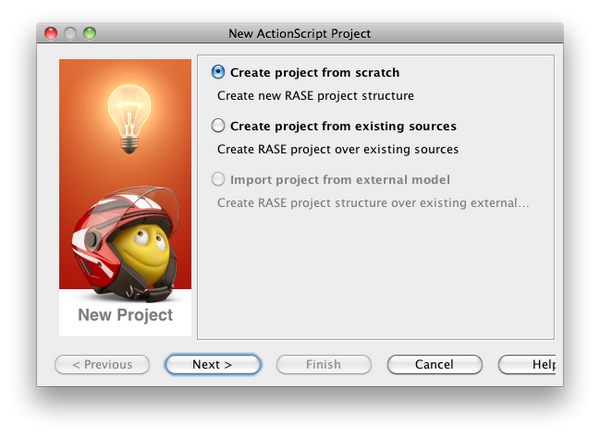The image size is (600, 437).
Task: Zoom the window with green title button
Action: pyautogui.click(x=90, y=33)
